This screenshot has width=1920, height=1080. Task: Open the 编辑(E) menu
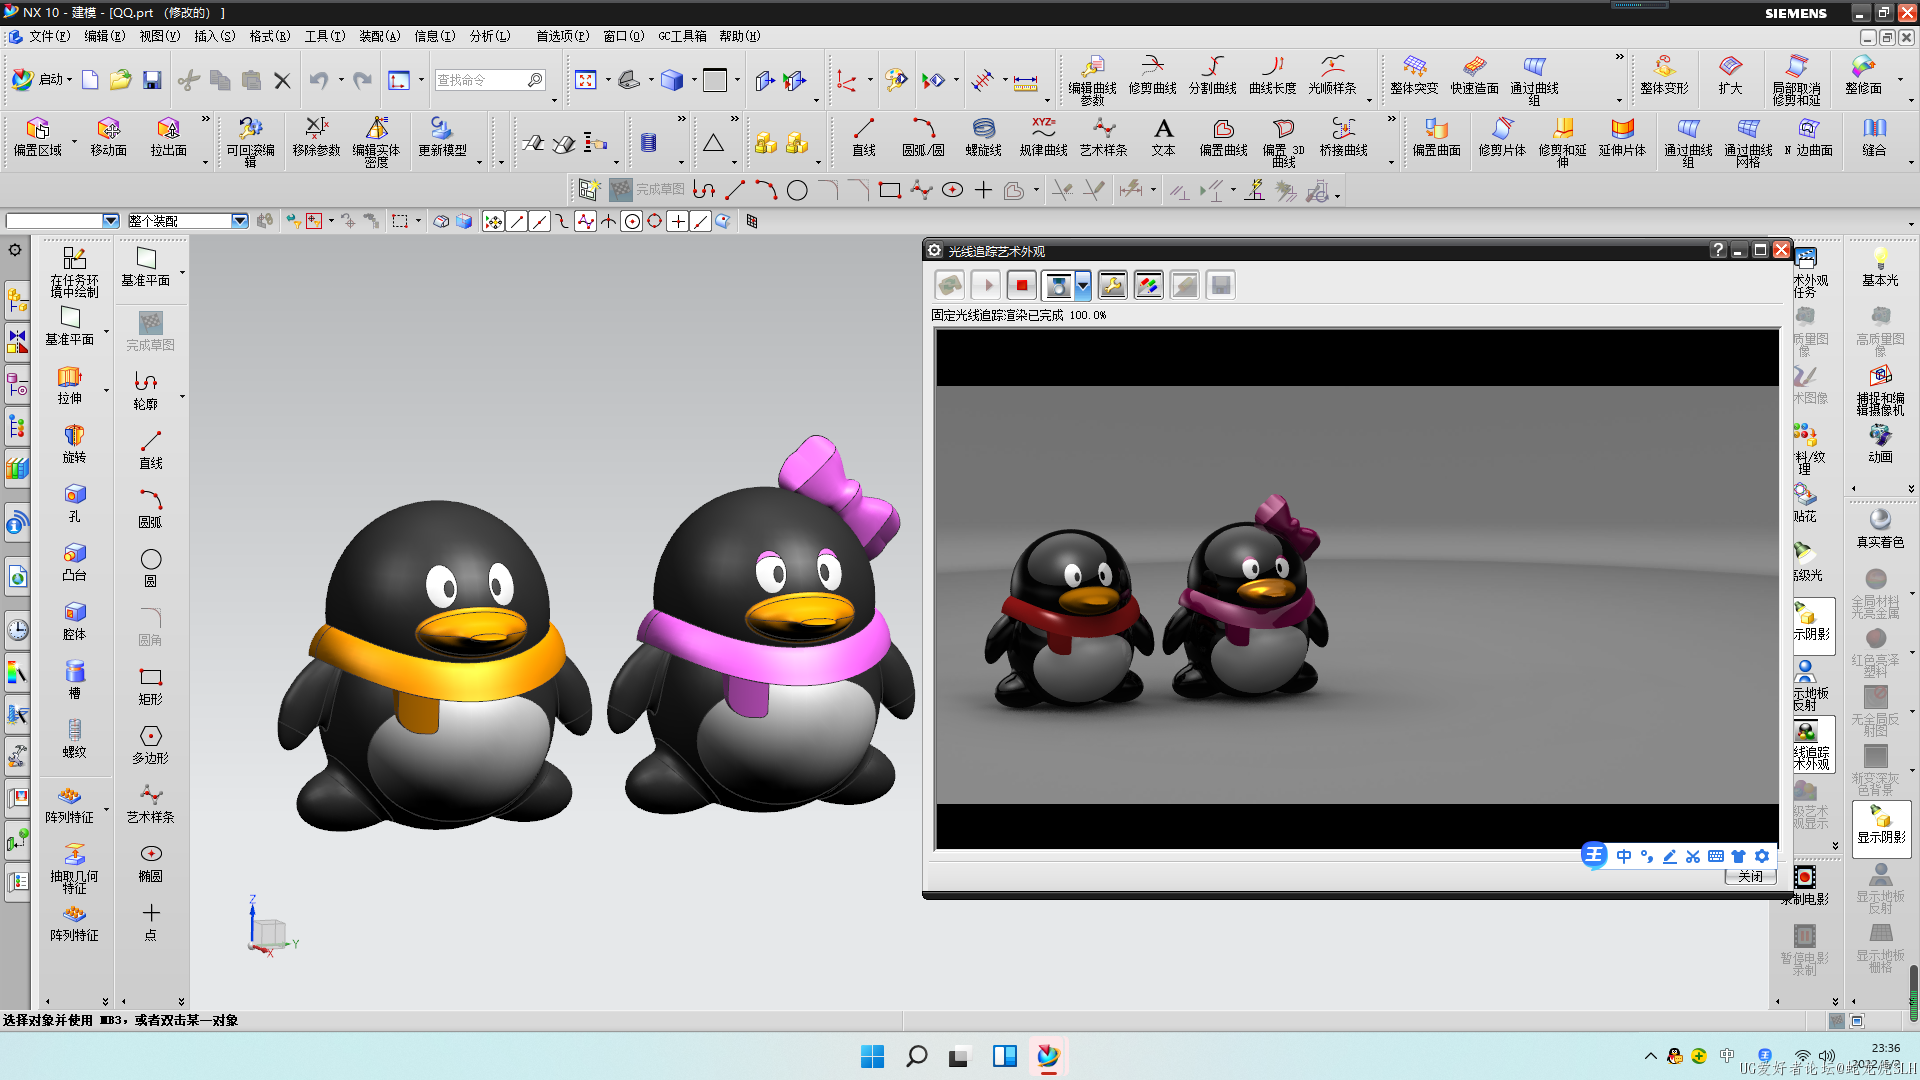tap(104, 36)
